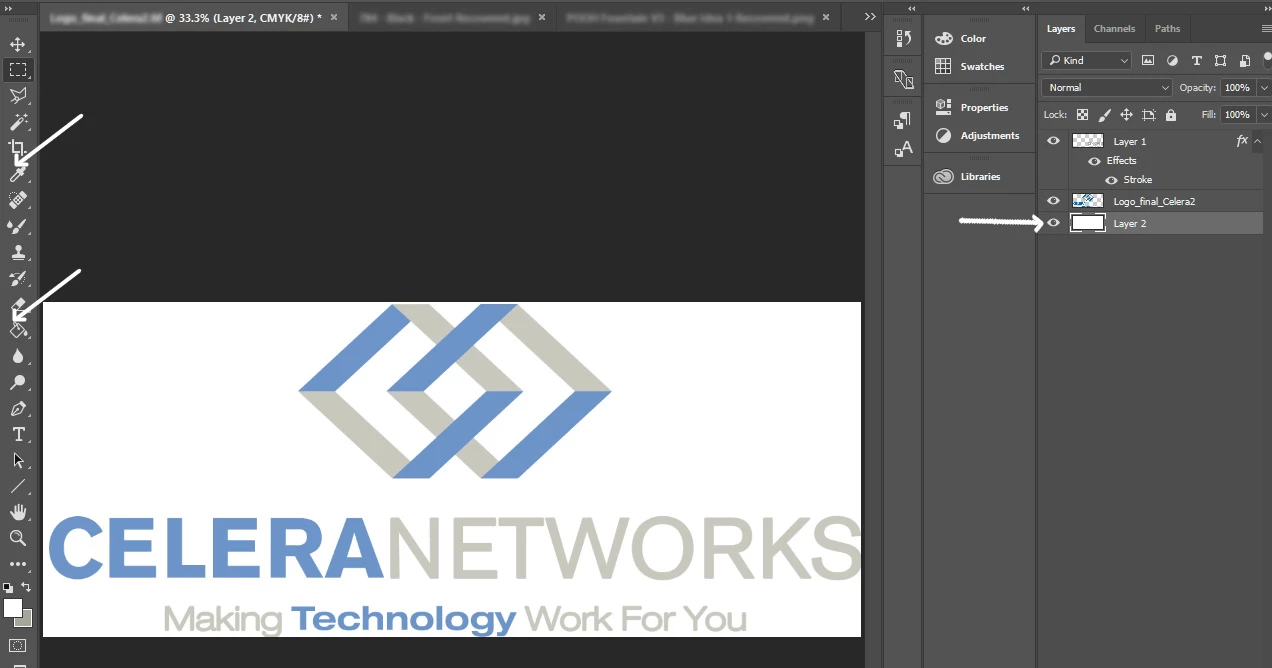This screenshot has height=668, width=1272.
Task: Open the Libraries panel
Action: (967, 177)
